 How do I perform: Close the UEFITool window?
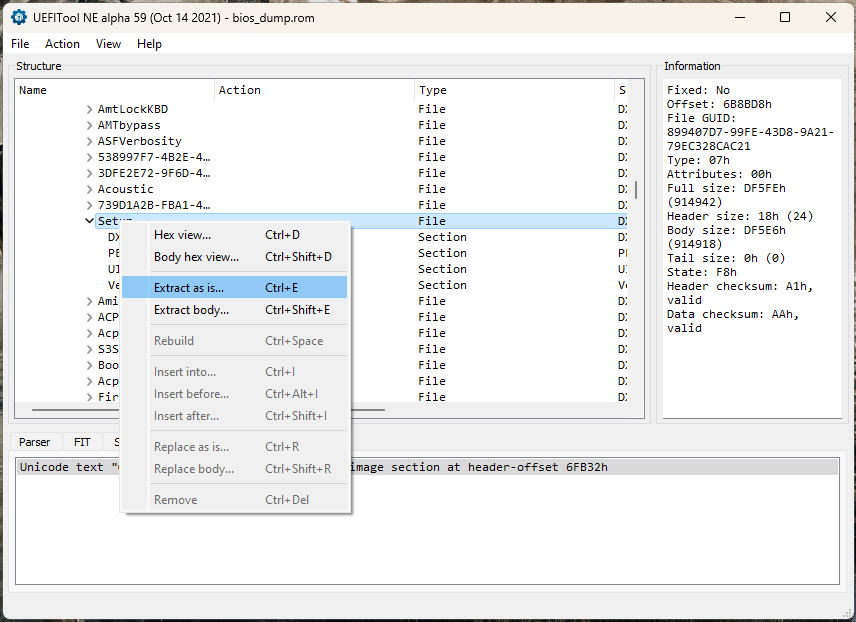tap(831, 17)
